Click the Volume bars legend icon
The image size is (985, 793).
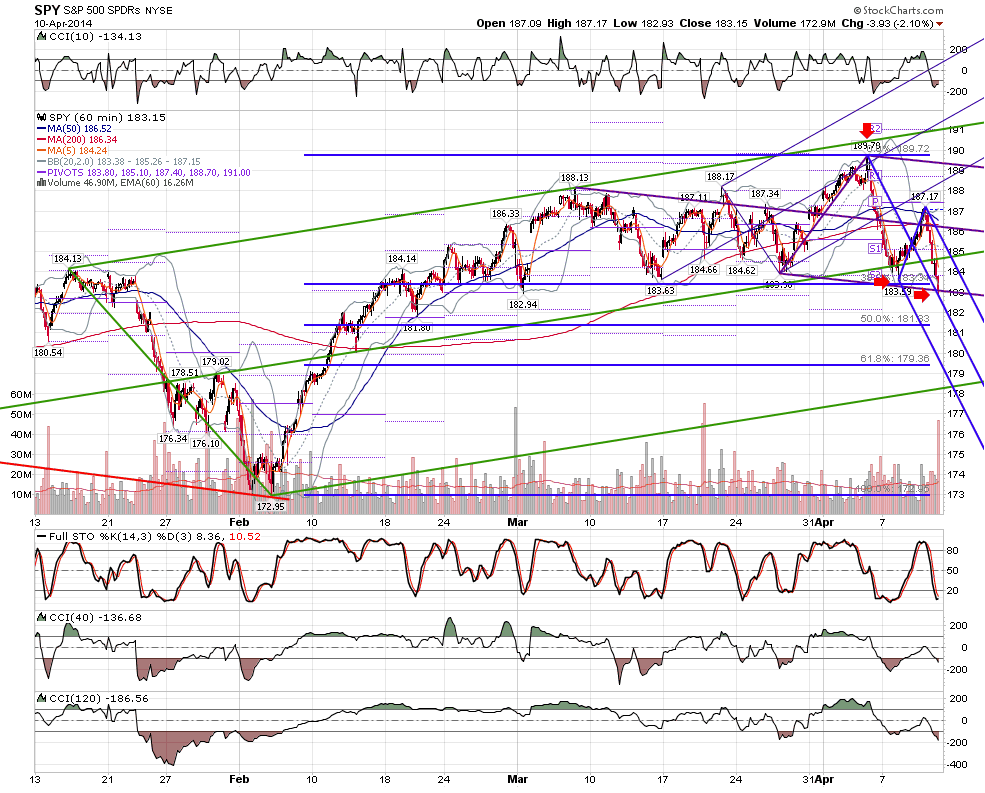pos(42,183)
